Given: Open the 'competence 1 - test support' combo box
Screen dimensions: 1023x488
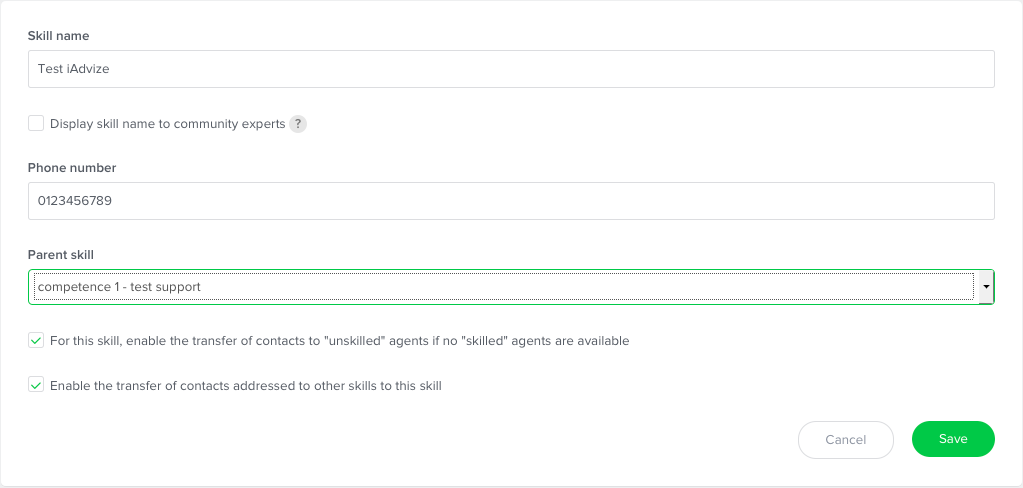Looking at the screenshot, I should 500,287.
